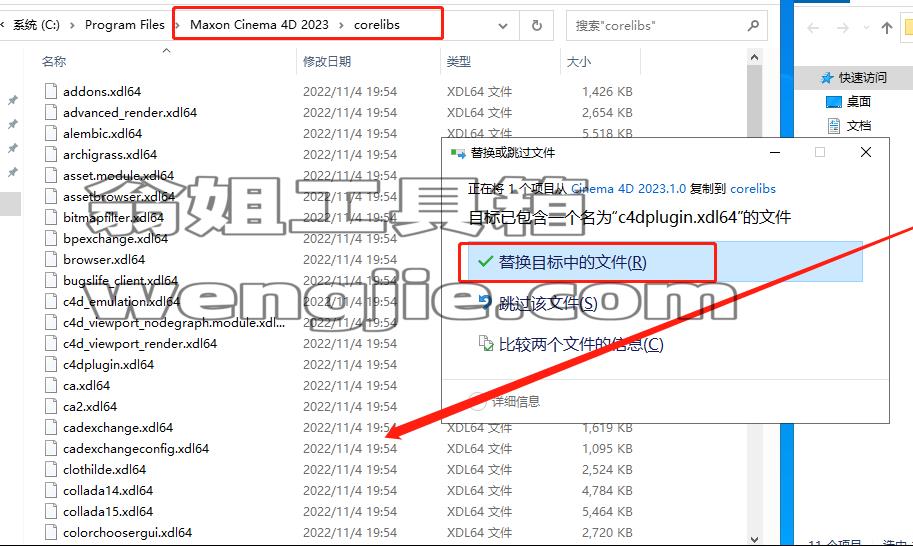The image size is (913, 546).
Task: Close the 替换或跳过文件 dialog
Action: (866, 153)
